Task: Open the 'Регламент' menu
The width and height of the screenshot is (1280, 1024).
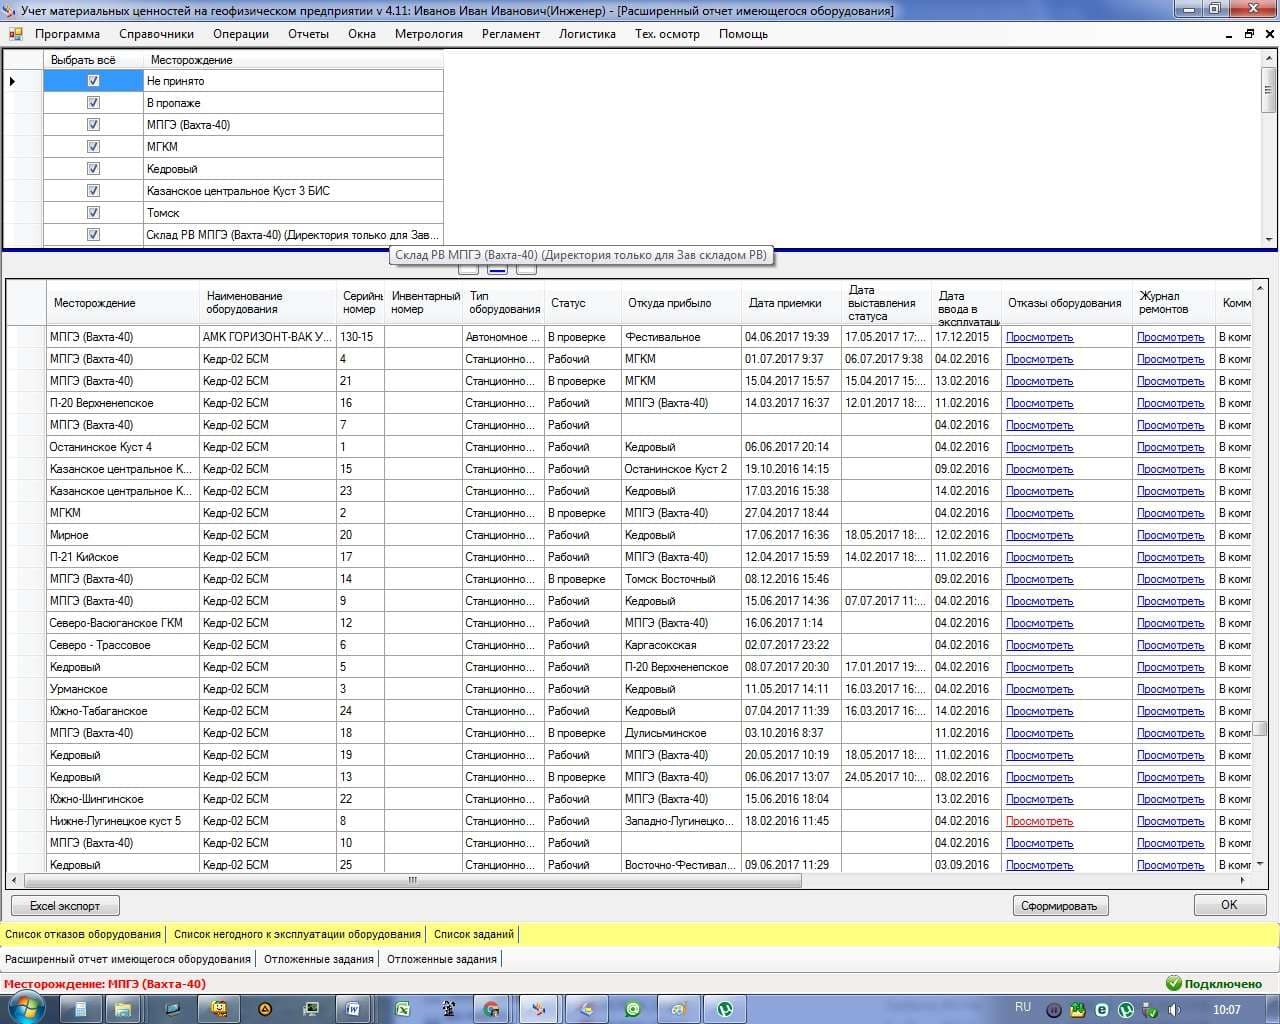Action: point(511,34)
